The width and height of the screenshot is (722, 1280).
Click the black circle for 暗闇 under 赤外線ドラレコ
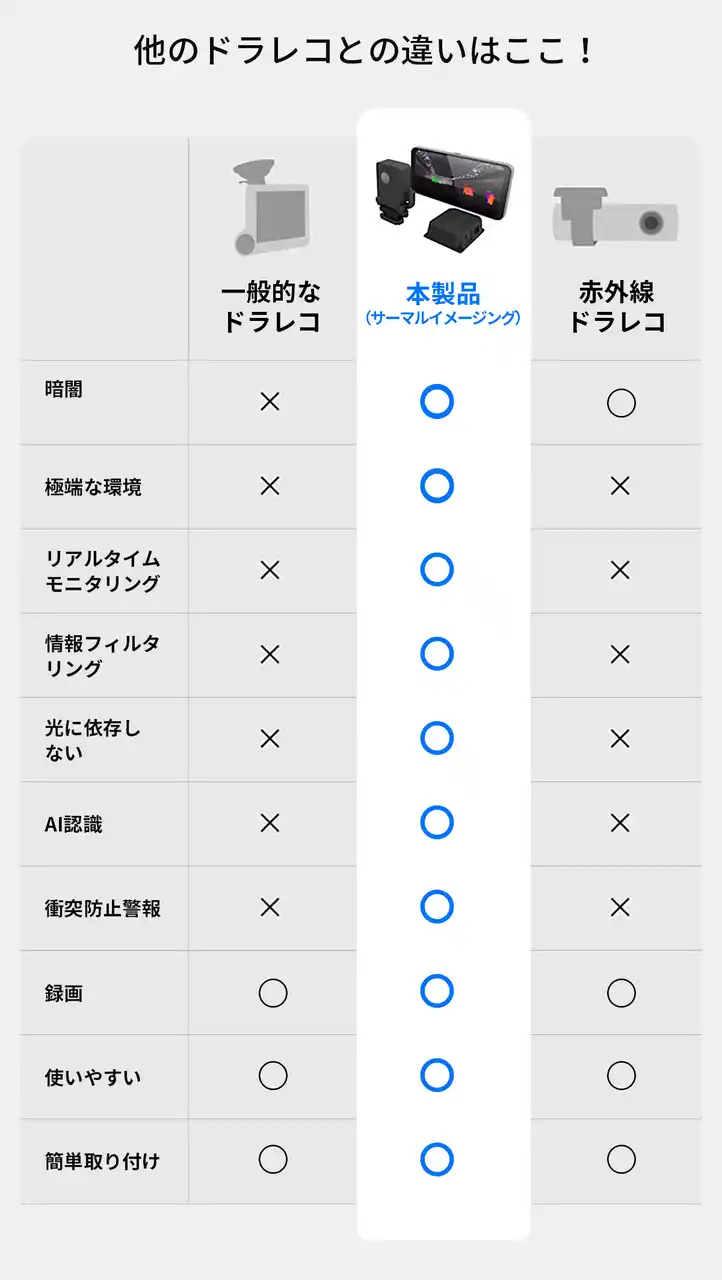[x=621, y=403]
